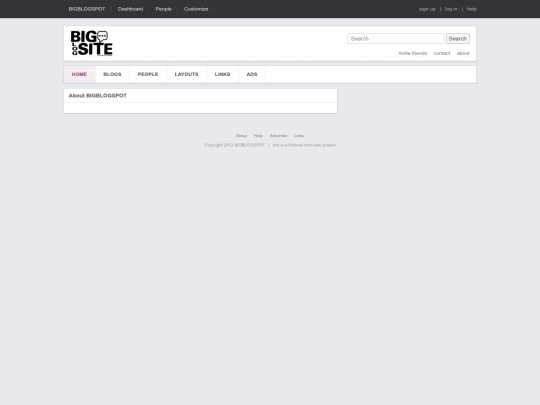Click the log in link
This screenshot has height=405, width=540.
click(x=451, y=9)
